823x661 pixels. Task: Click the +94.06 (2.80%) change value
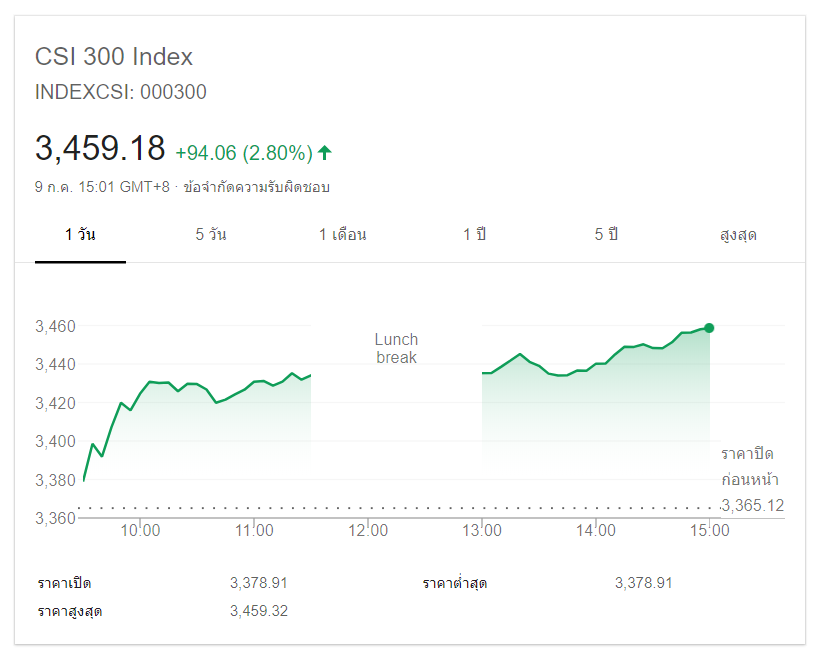[x=244, y=153]
